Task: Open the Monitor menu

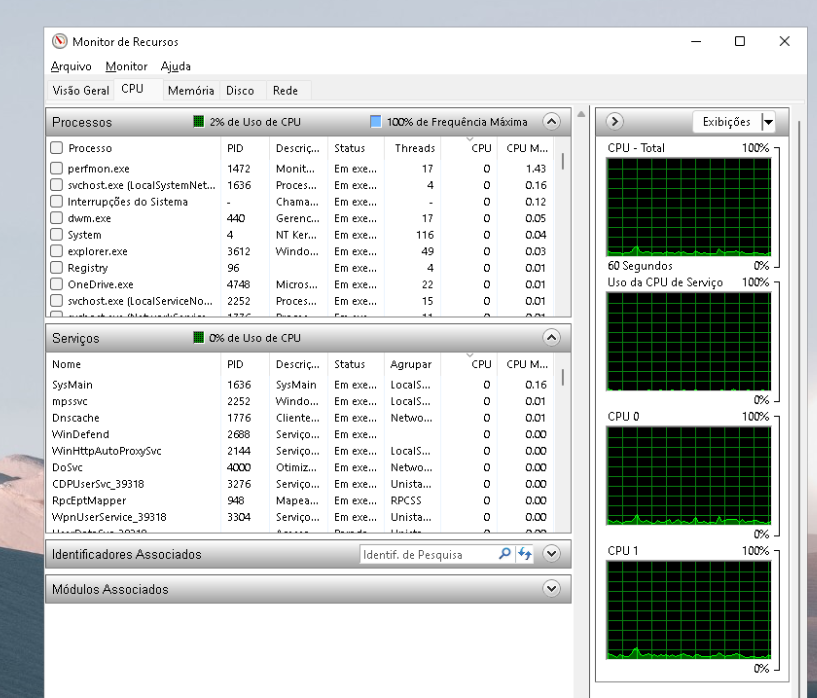Action: coord(126,67)
